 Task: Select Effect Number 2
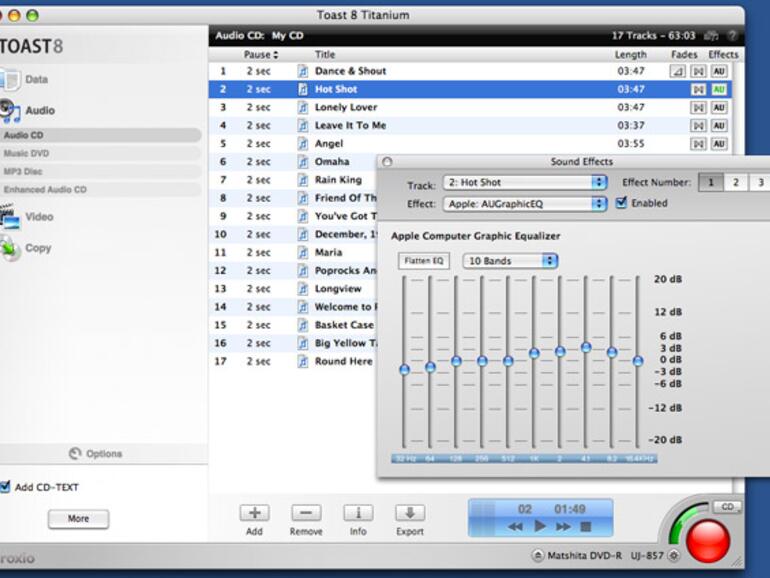pyautogui.click(x=735, y=183)
